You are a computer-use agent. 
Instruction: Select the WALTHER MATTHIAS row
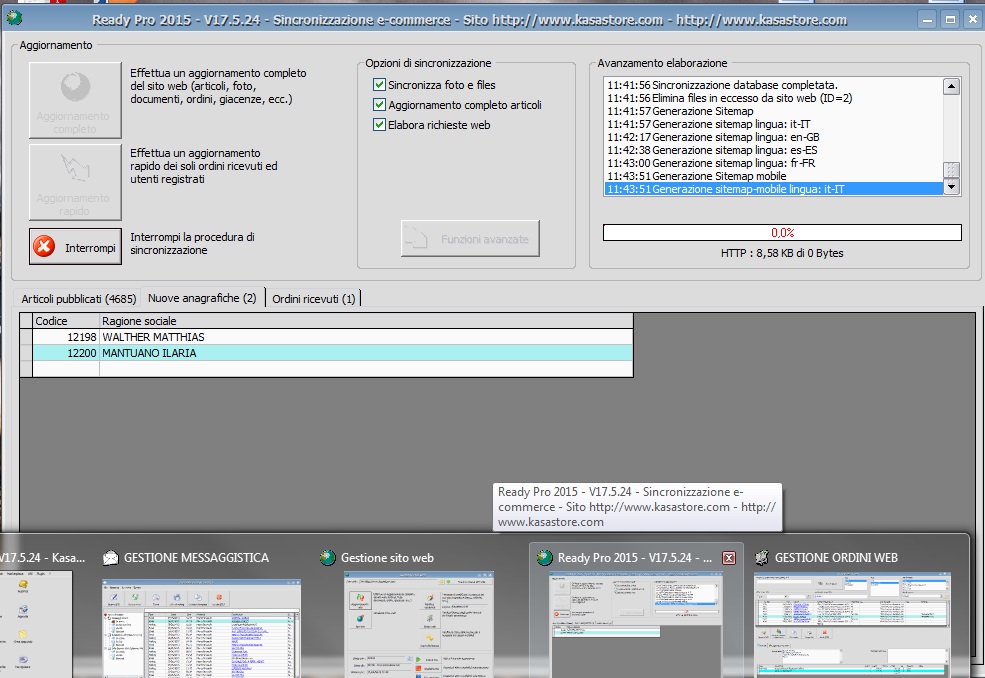click(326, 337)
